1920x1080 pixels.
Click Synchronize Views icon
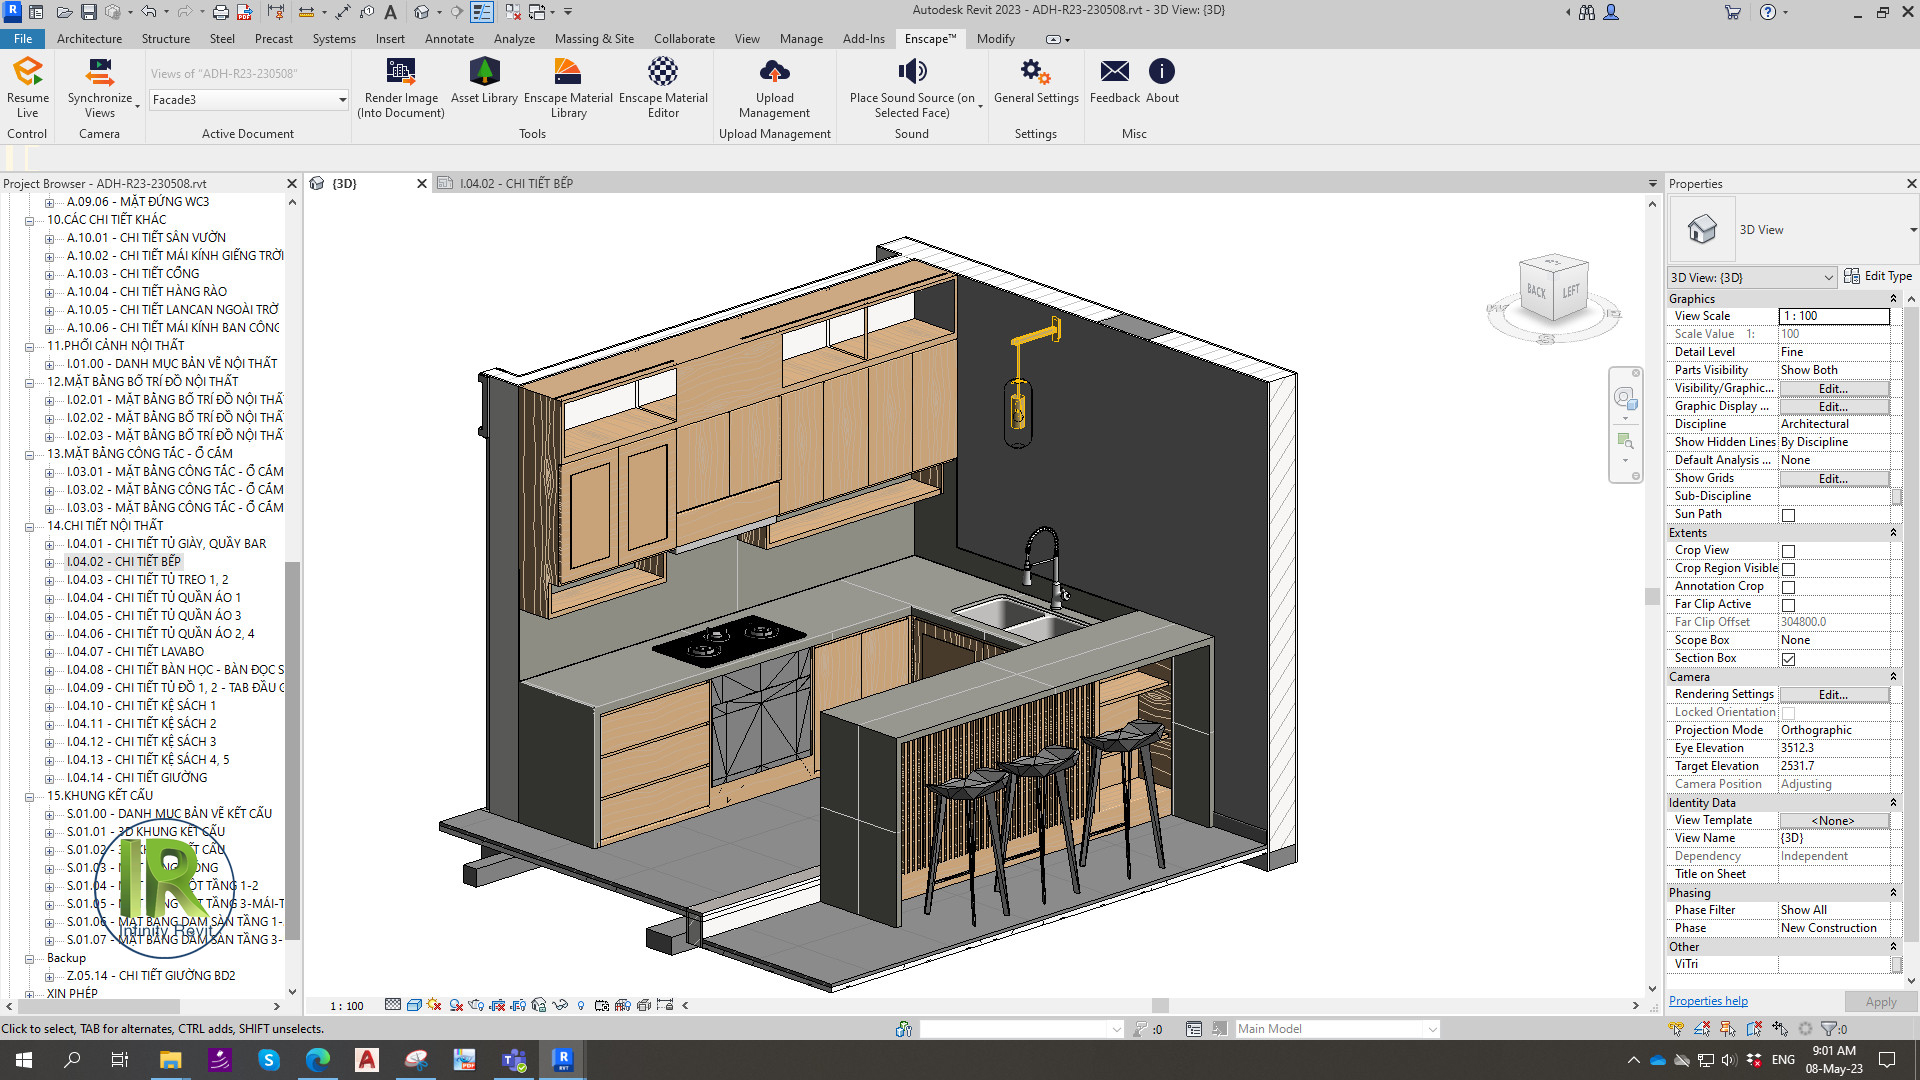pos(99,72)
